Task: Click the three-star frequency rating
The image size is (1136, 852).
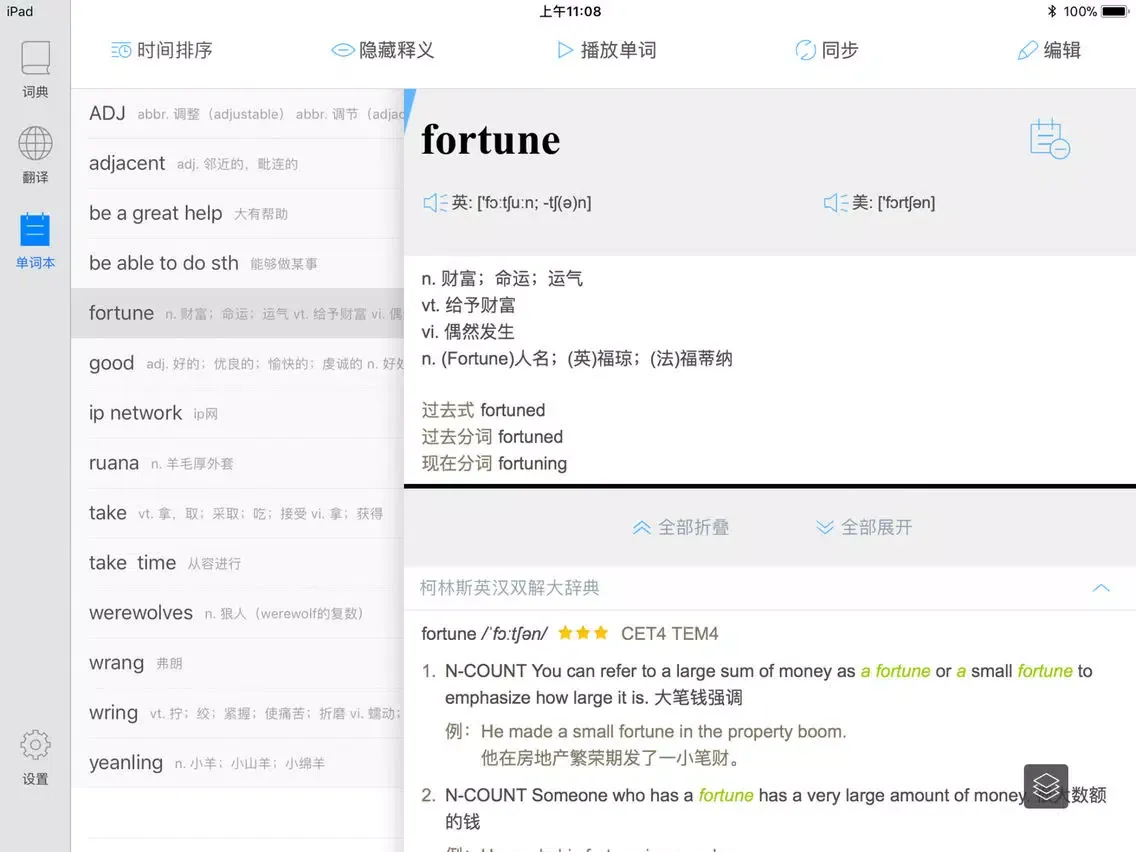Action: 582,633
